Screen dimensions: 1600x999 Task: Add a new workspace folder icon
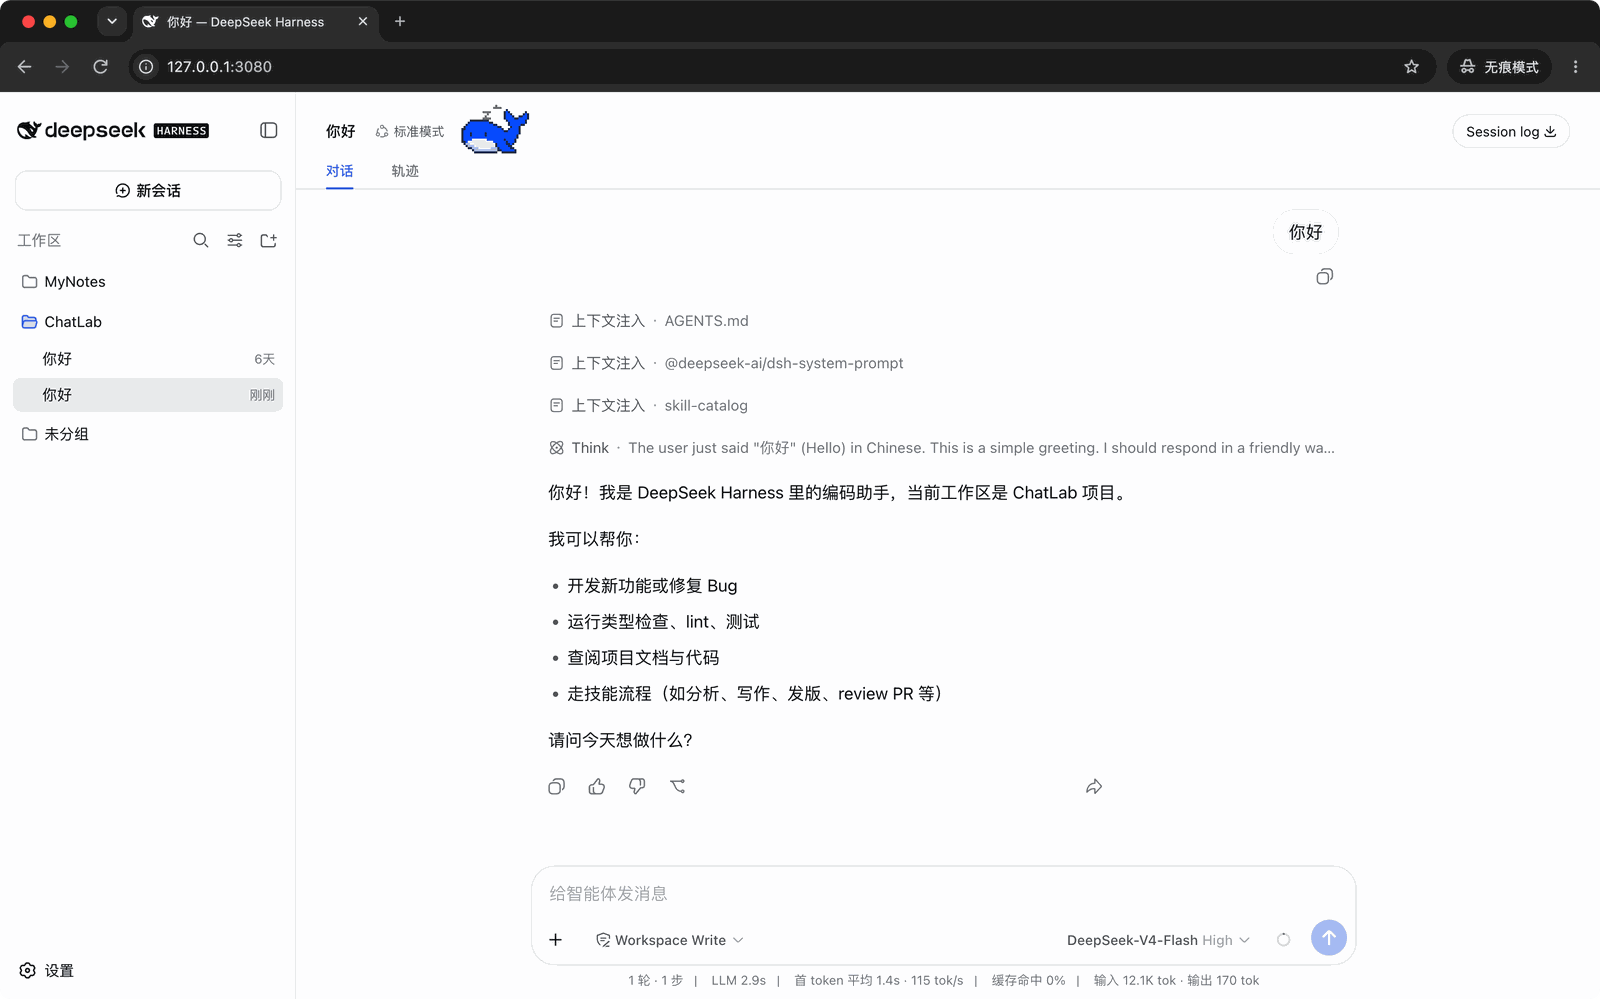268,241
